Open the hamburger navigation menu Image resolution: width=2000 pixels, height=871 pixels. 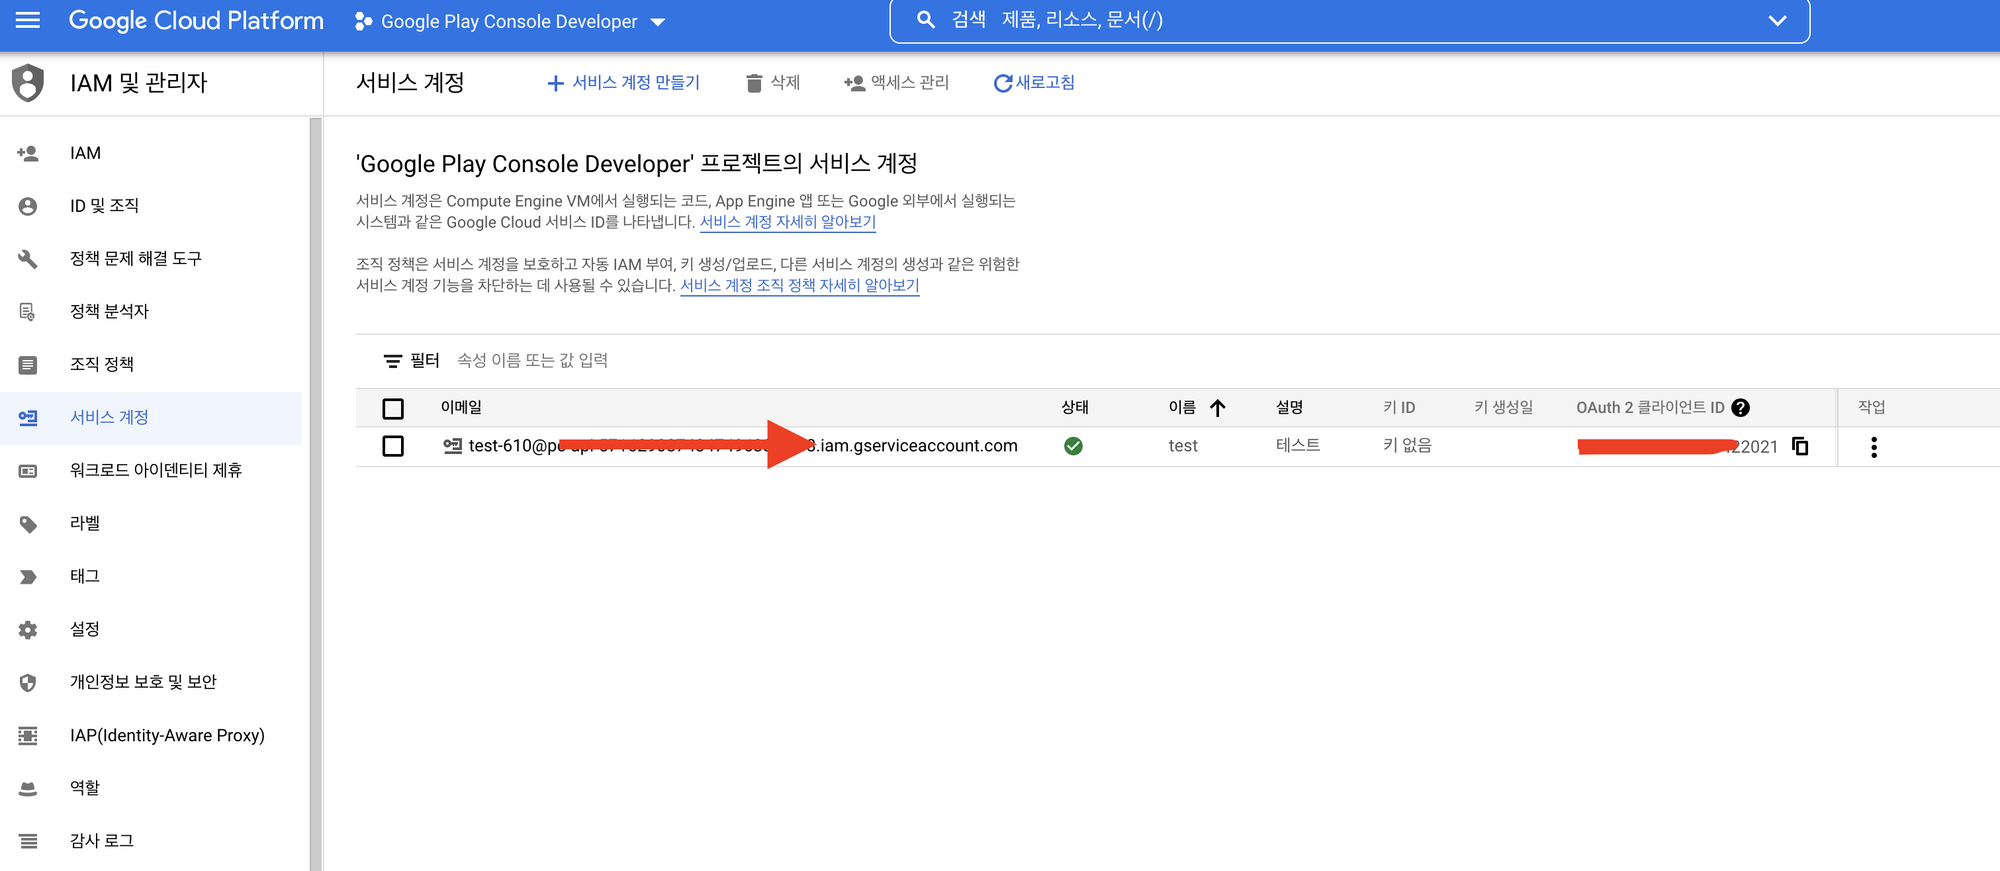tap(28, 20)
